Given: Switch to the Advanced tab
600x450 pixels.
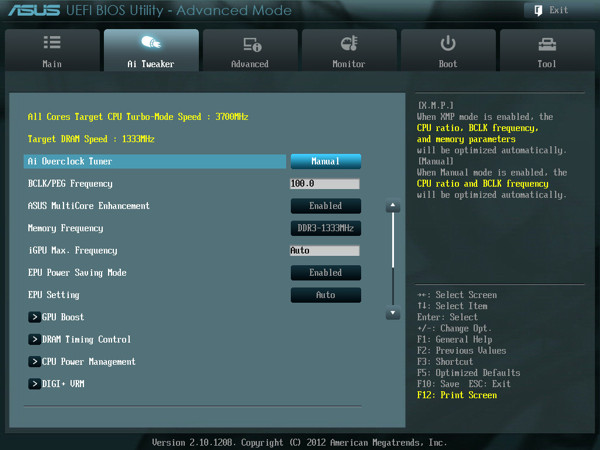Looking at the screenshot, I should click(250, 50).
